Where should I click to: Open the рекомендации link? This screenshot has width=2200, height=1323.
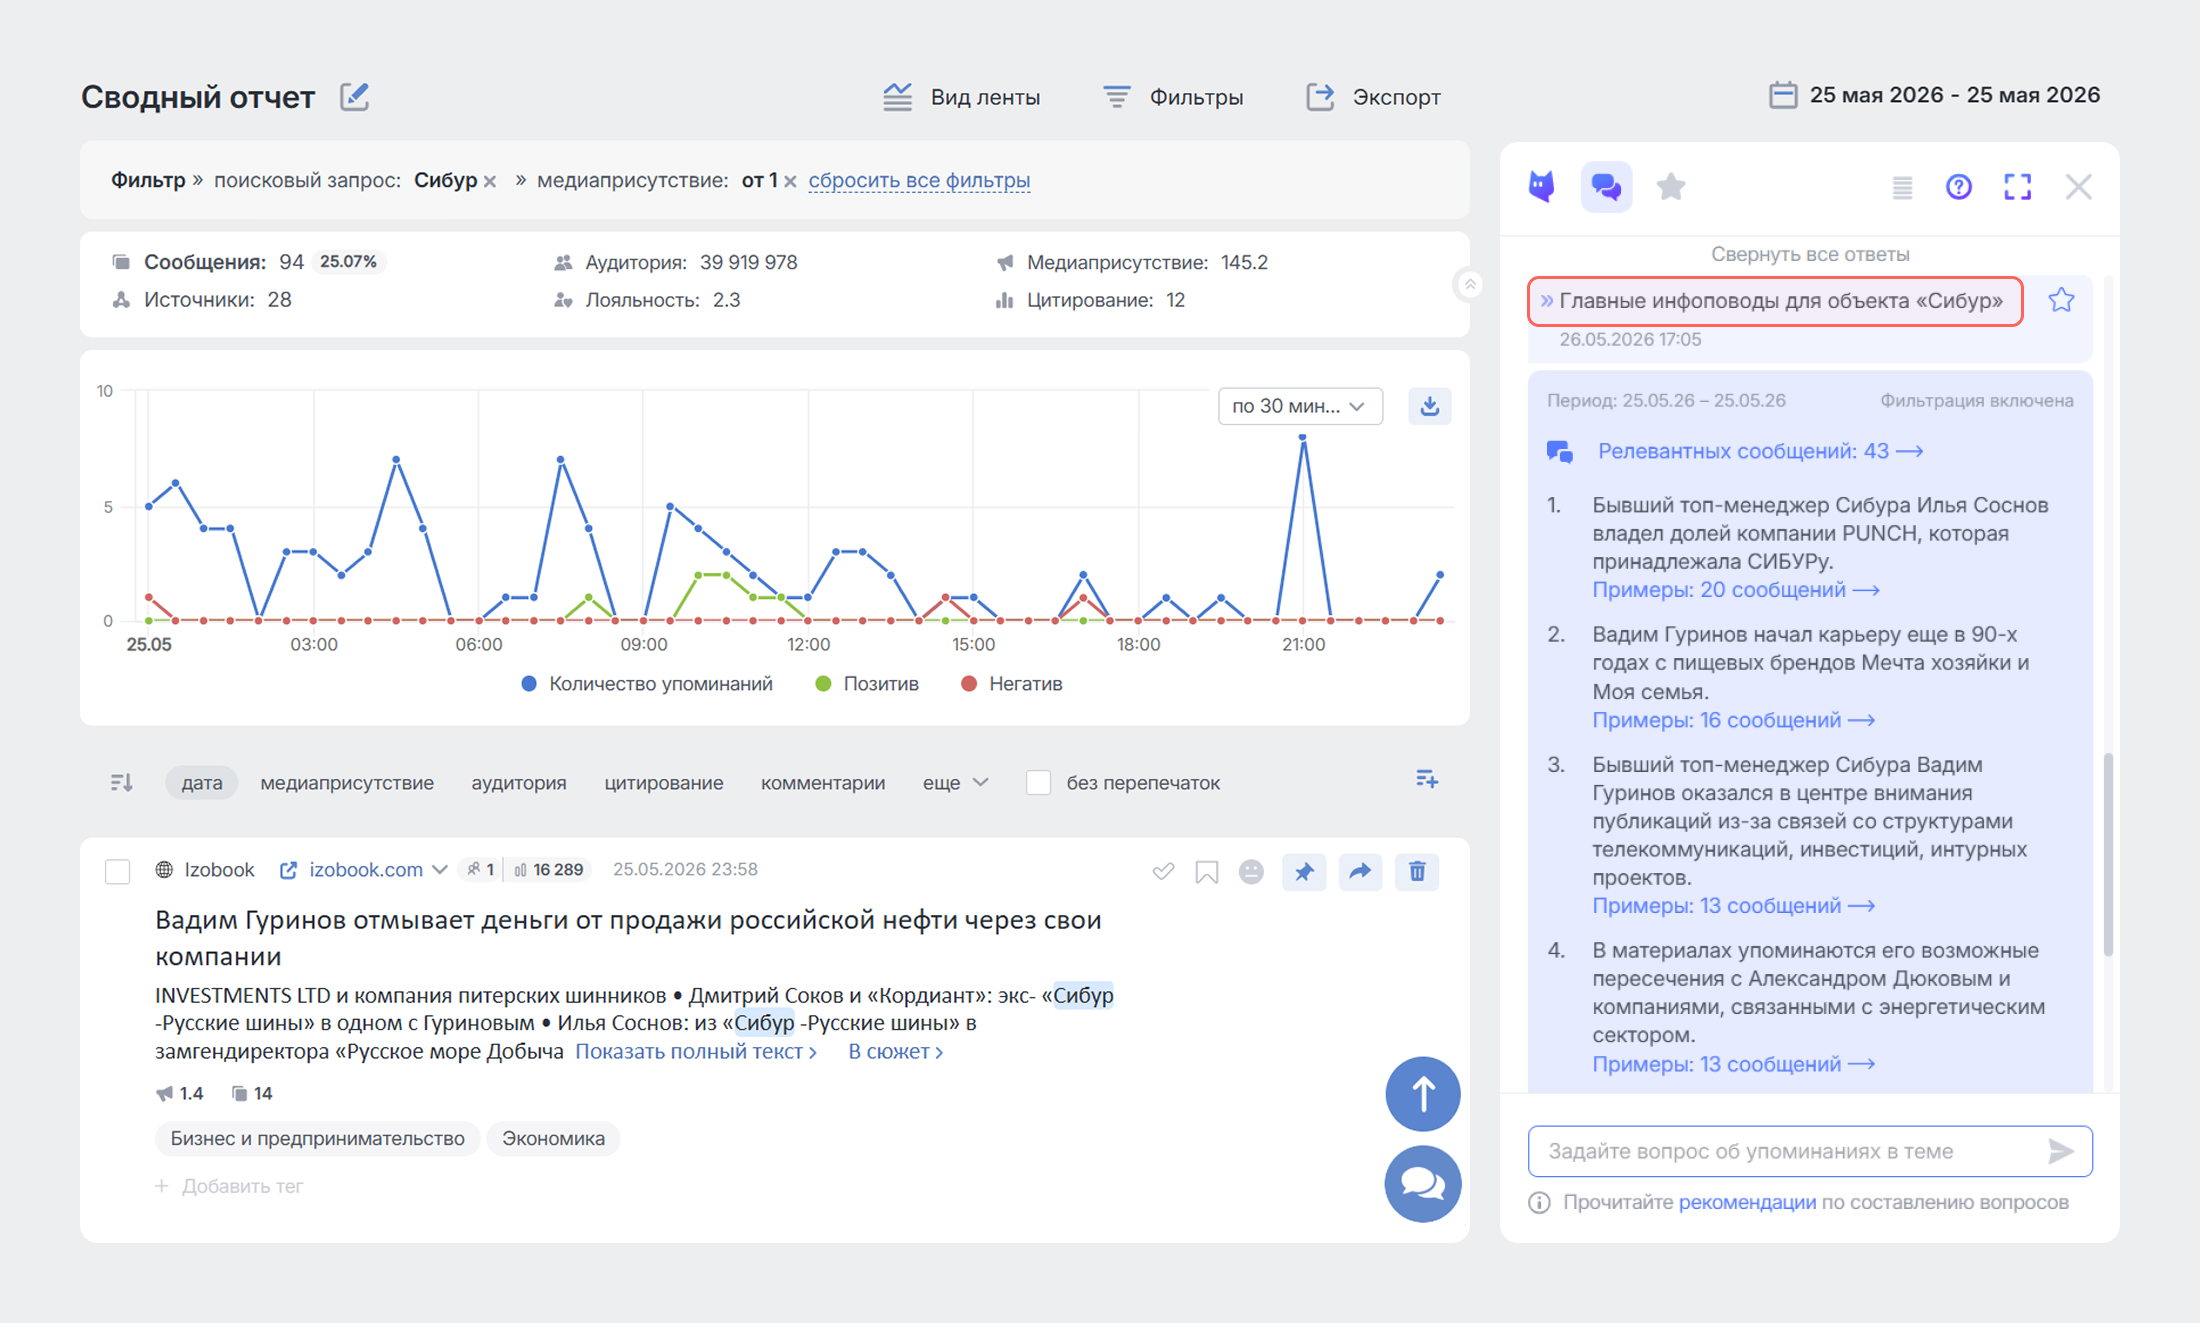tap(1747, 1202)
